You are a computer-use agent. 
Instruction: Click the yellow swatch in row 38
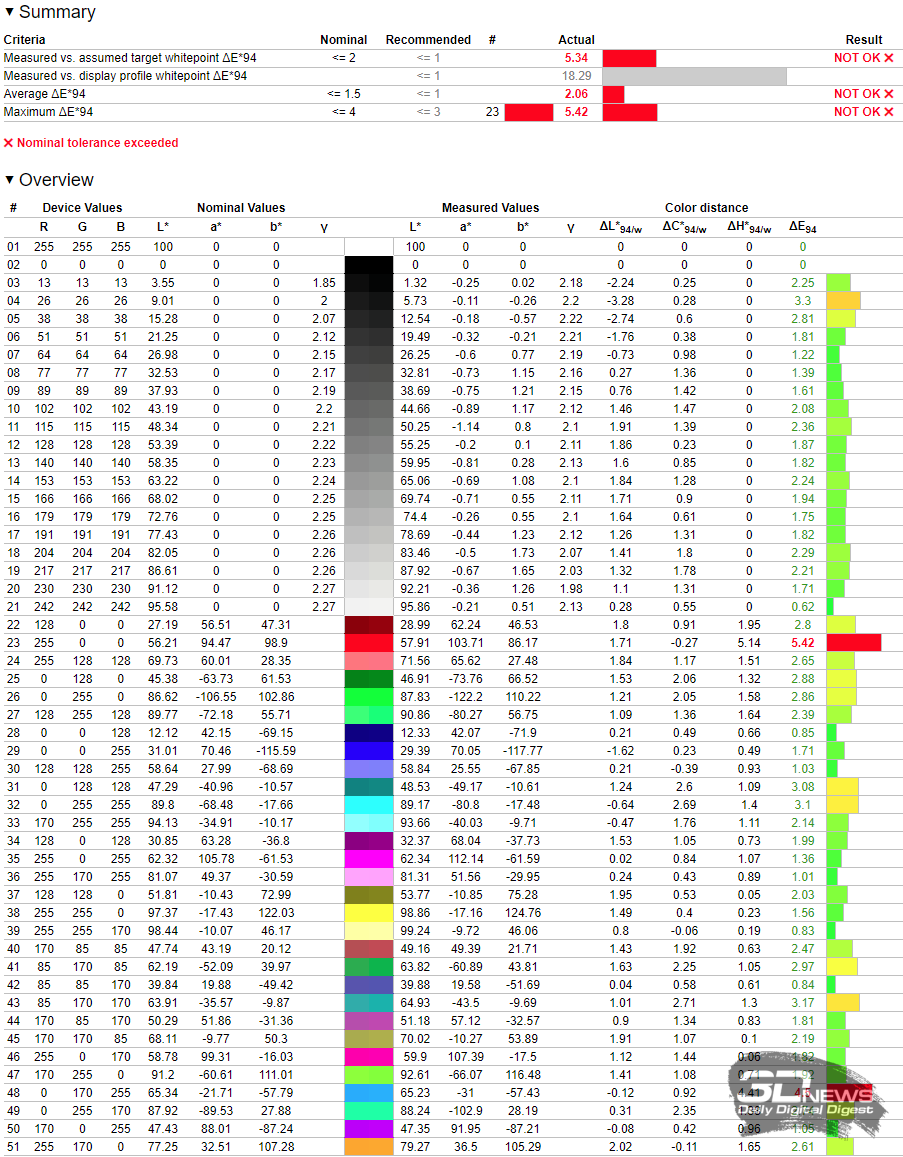click(x=369, y=913)
